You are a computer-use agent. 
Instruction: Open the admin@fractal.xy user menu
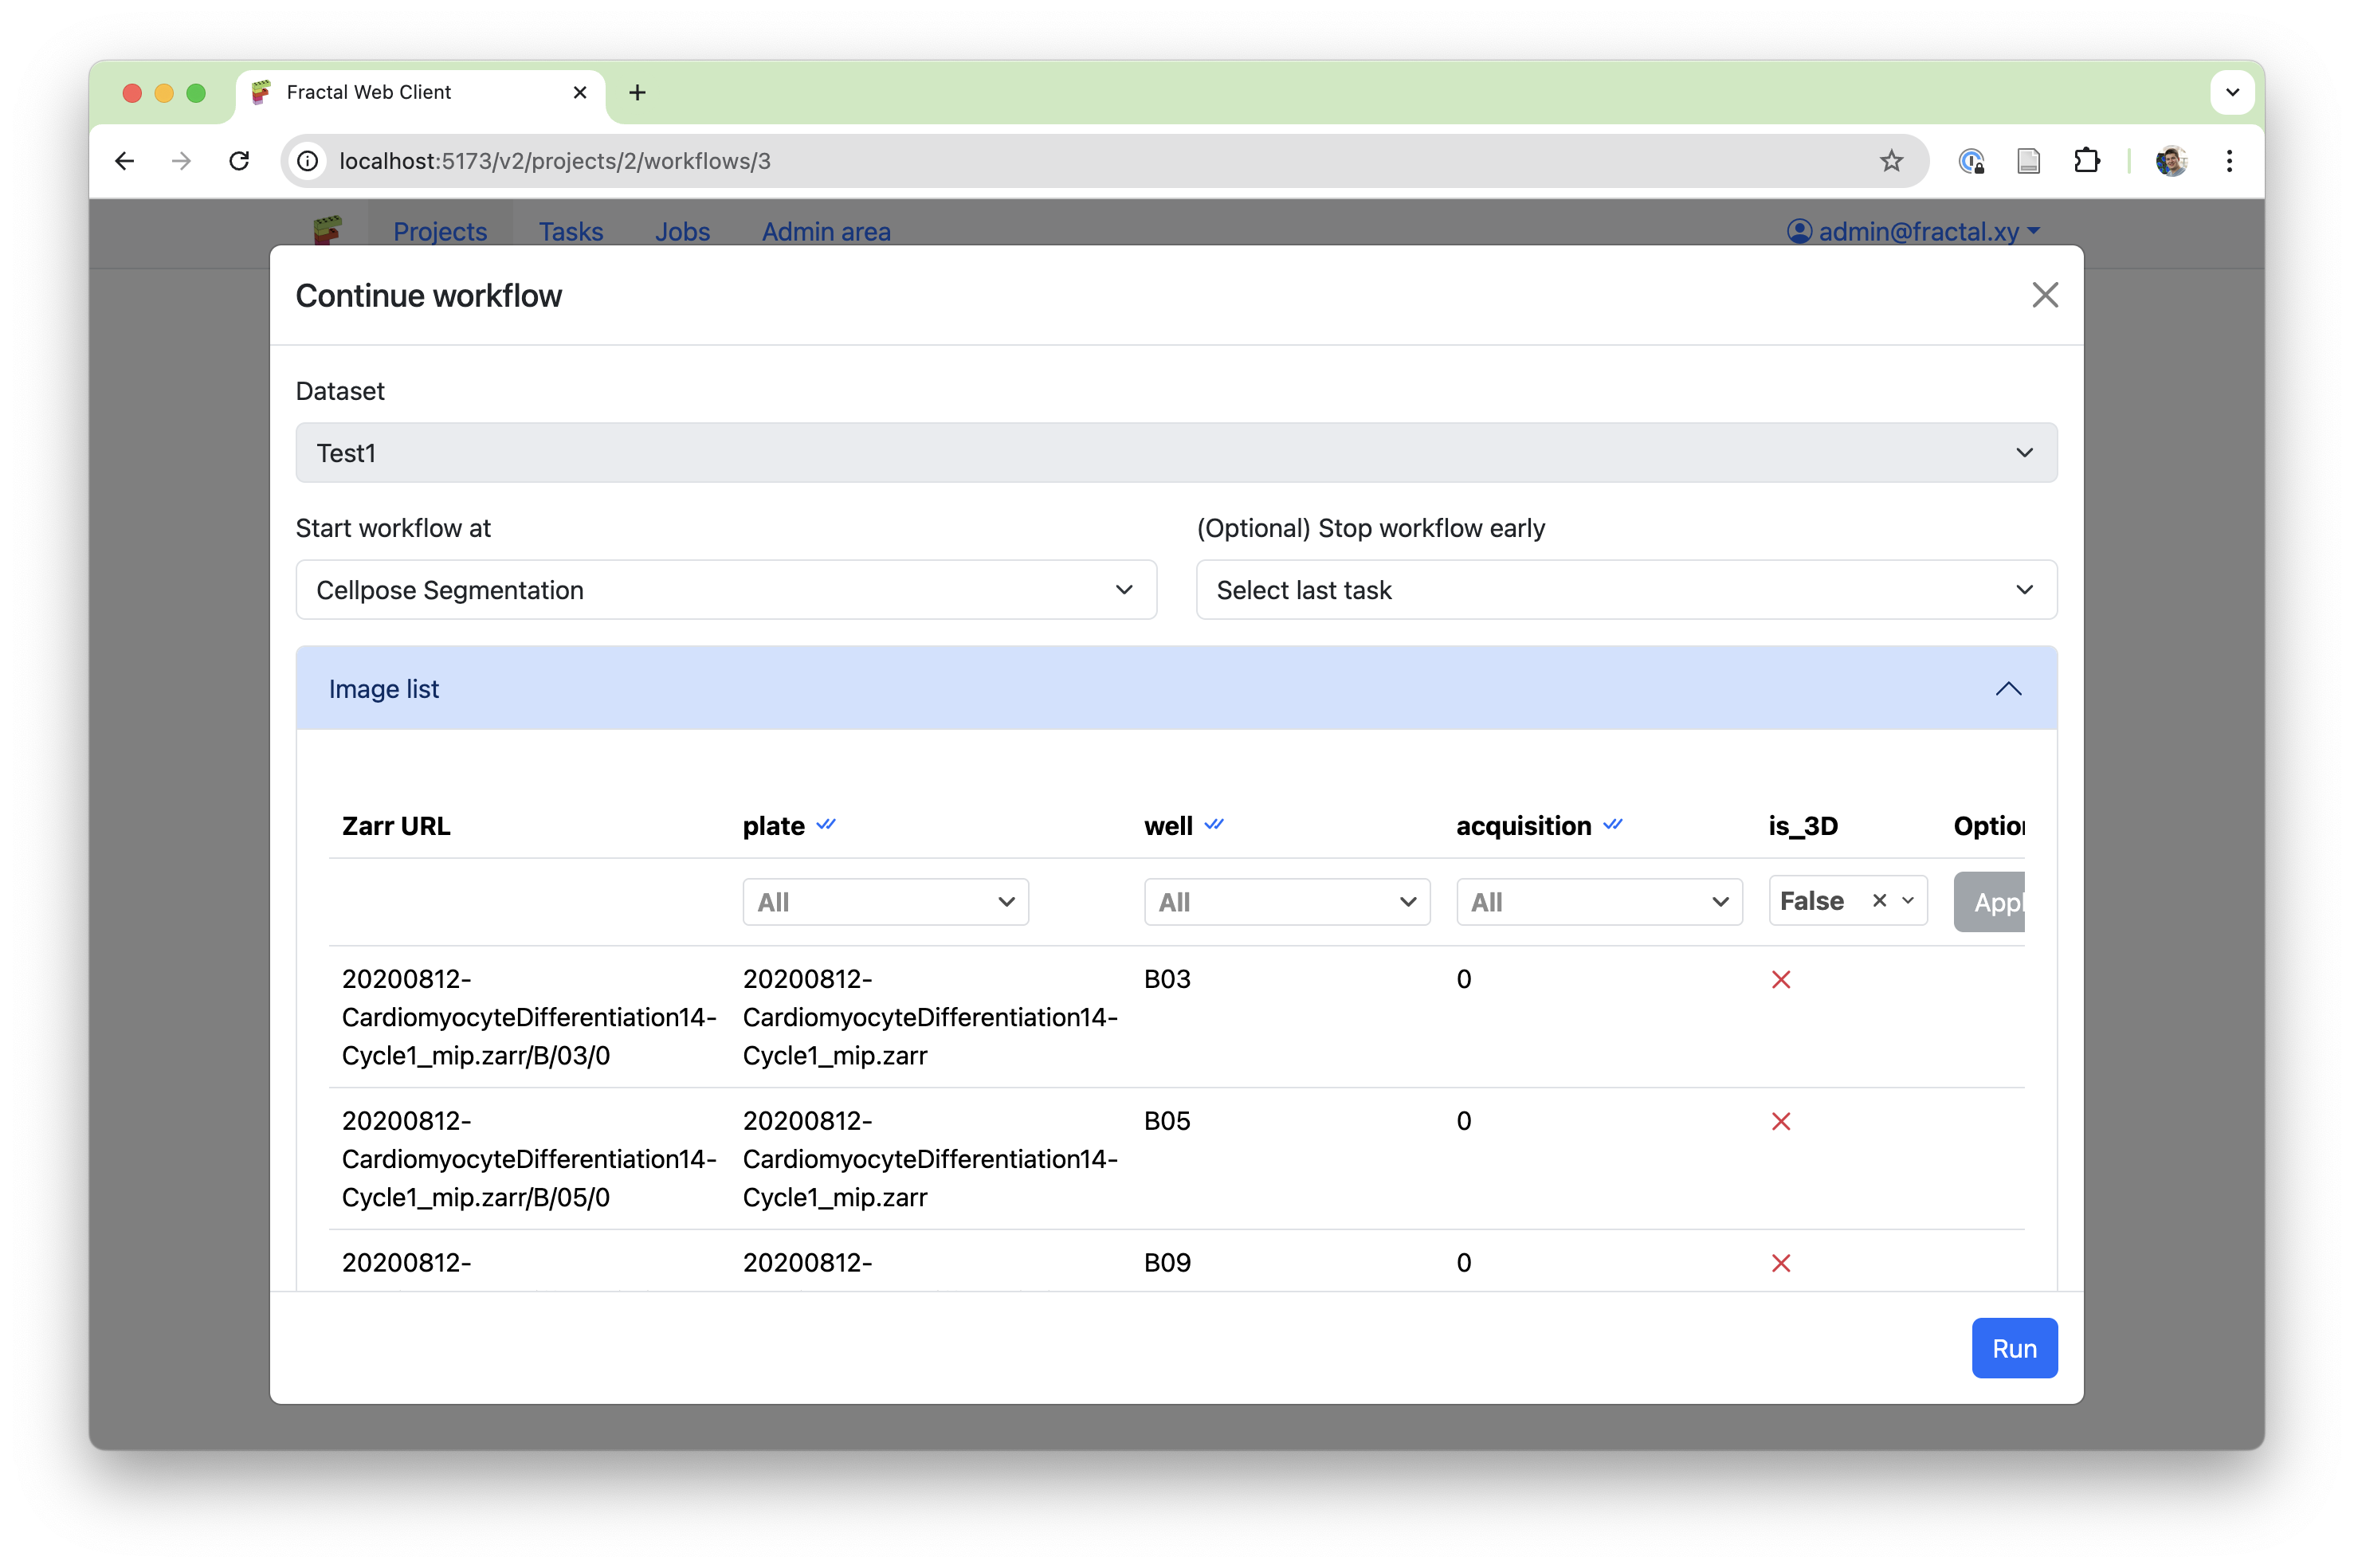click(1913, 231)
